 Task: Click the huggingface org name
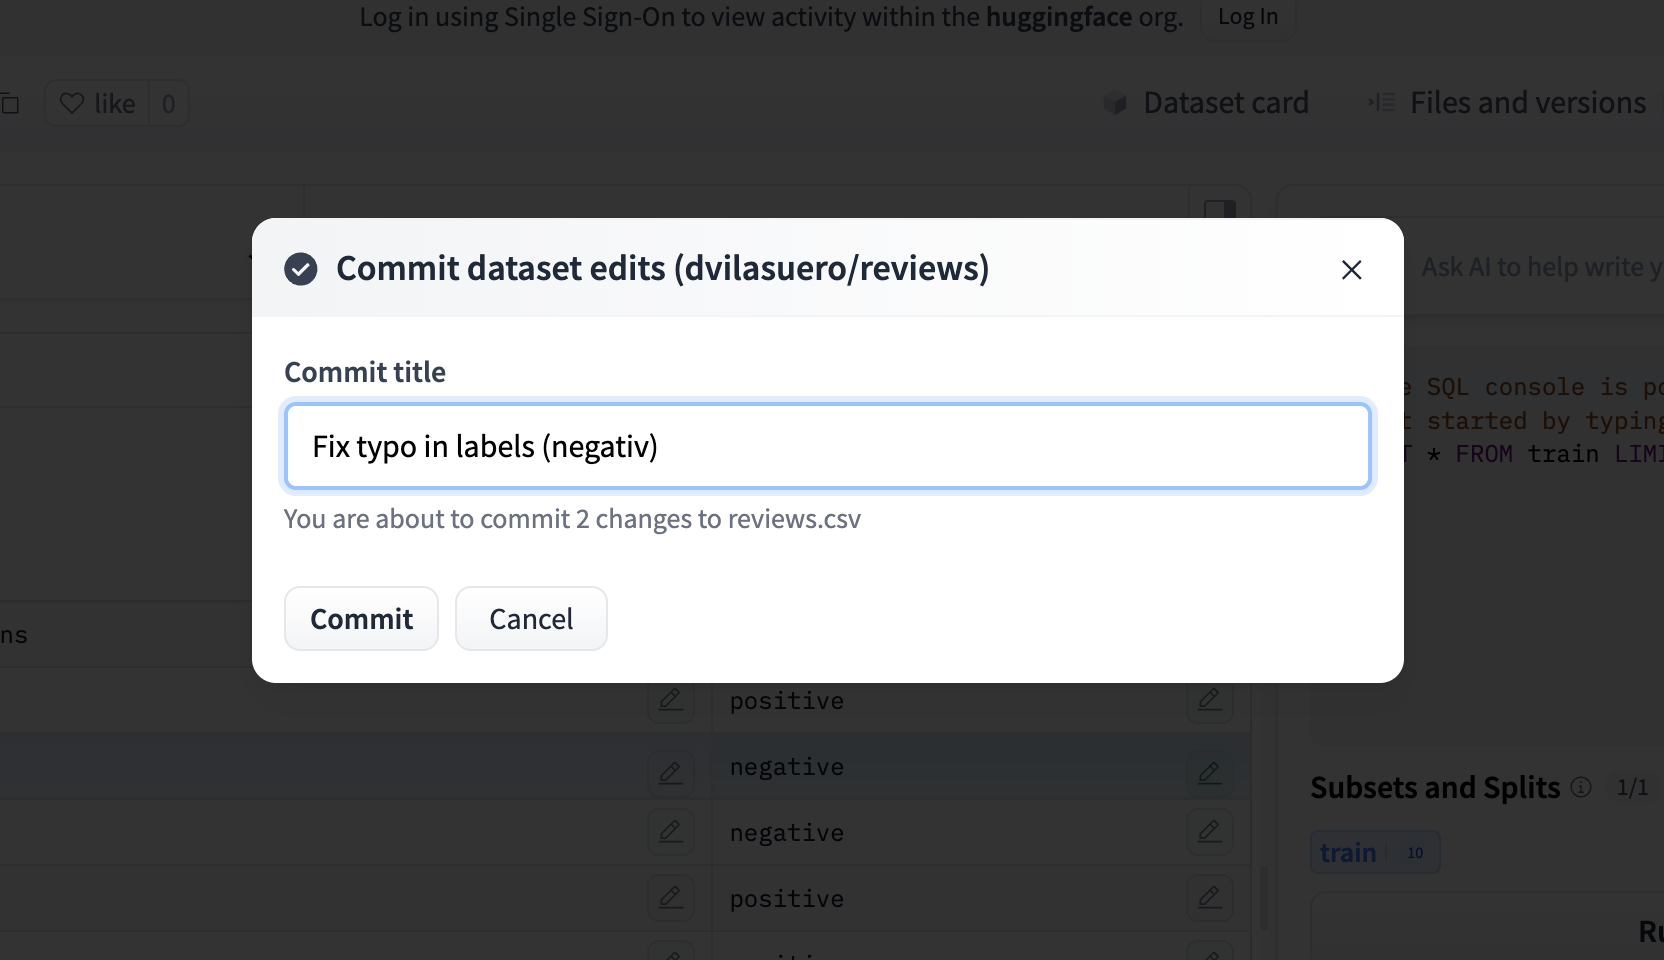point(1059,16)
